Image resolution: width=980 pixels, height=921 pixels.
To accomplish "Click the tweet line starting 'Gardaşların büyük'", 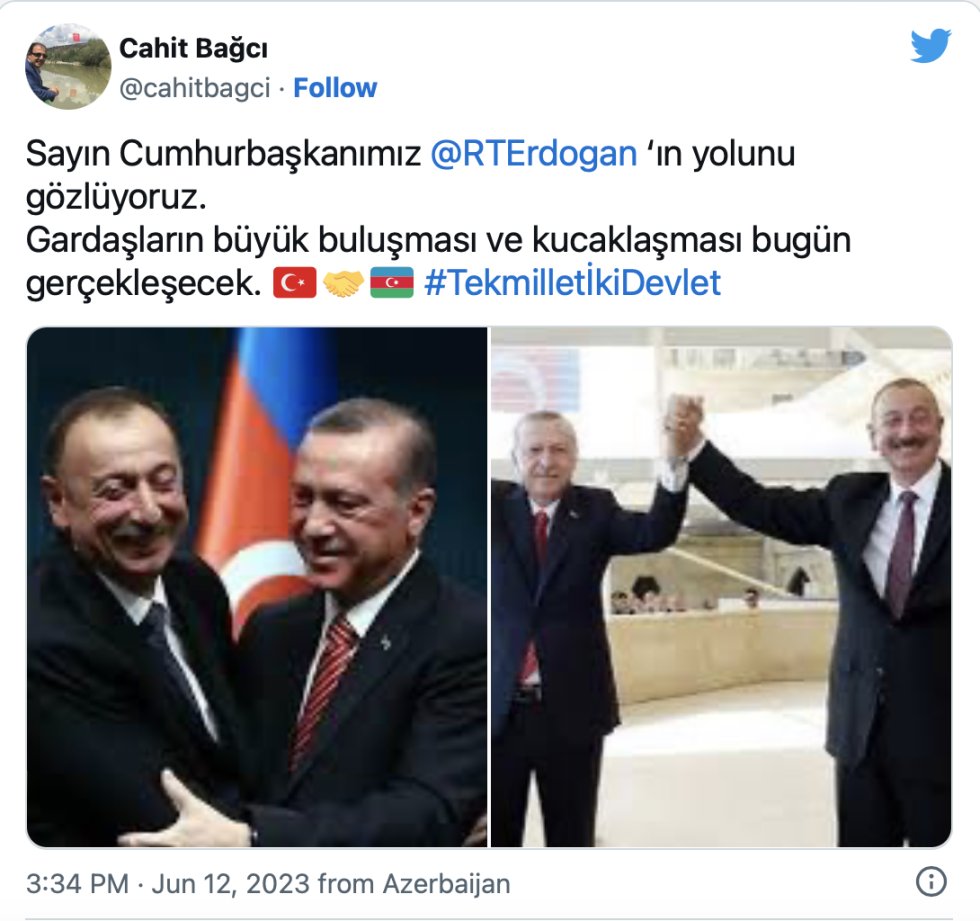I will pos(439,240).
